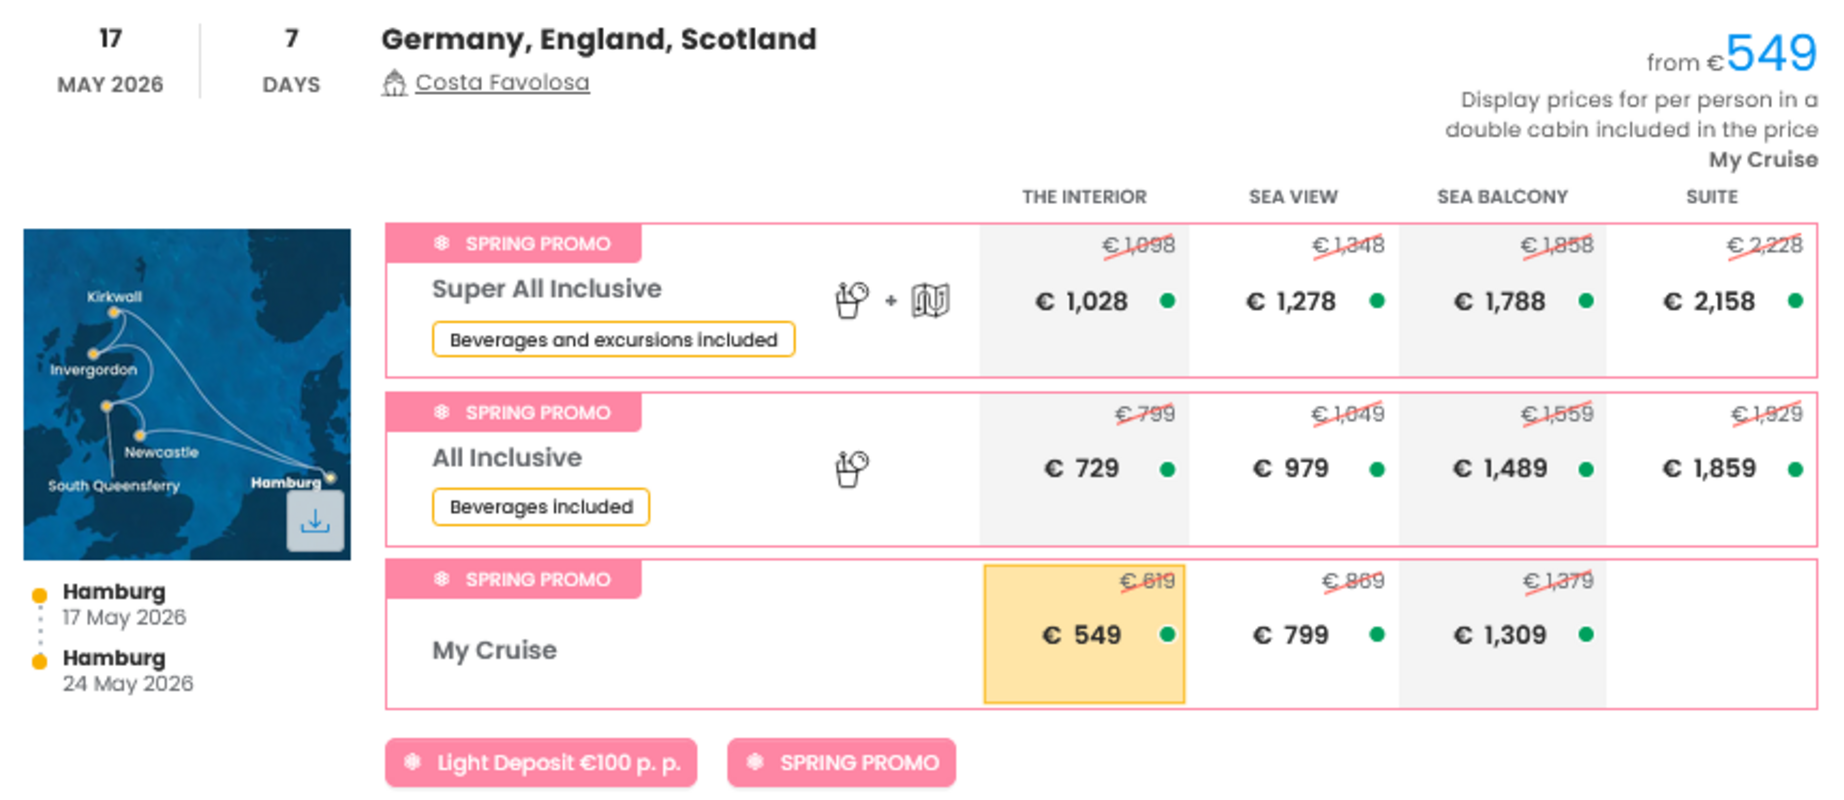The height and width of the screenshot is (800, 1844).
Task: Open the Costa Favolosa ship link
Action: point(502,82)
